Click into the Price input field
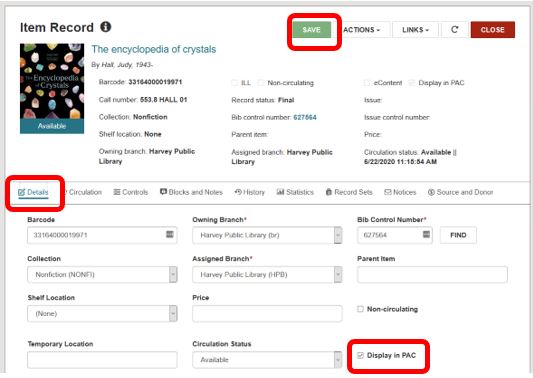This screenshot has width=533, height=378. tap(267, 313)
